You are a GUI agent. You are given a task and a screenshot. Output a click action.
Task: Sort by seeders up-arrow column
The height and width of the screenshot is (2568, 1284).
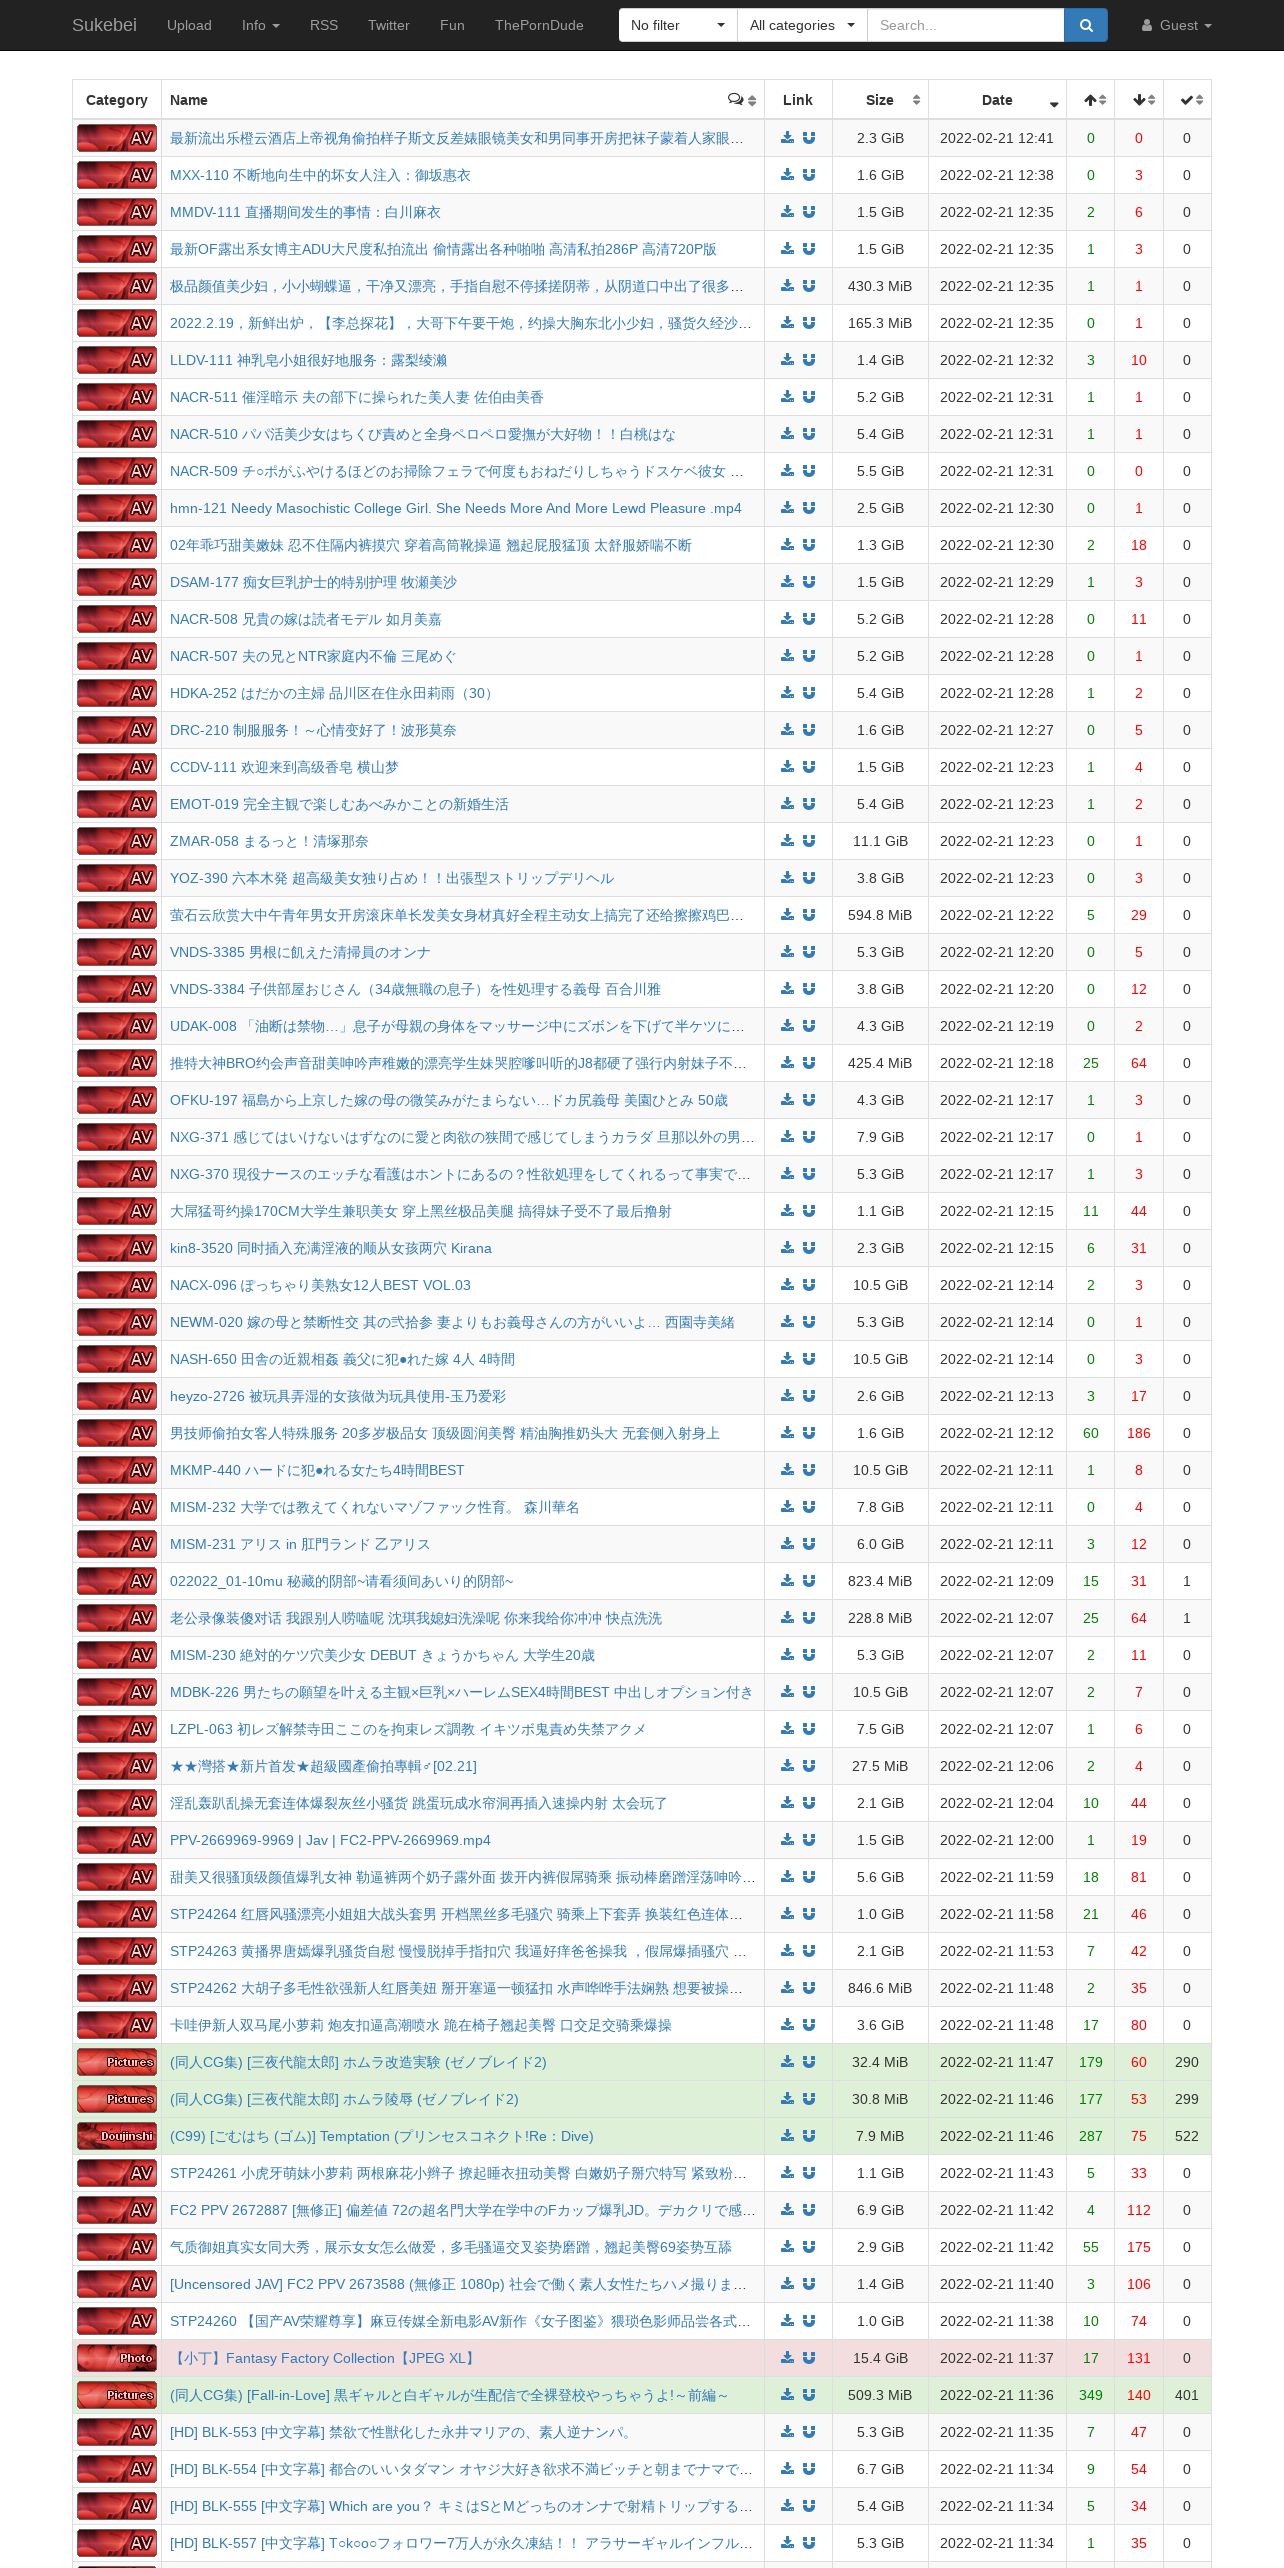pos(1091,100)
